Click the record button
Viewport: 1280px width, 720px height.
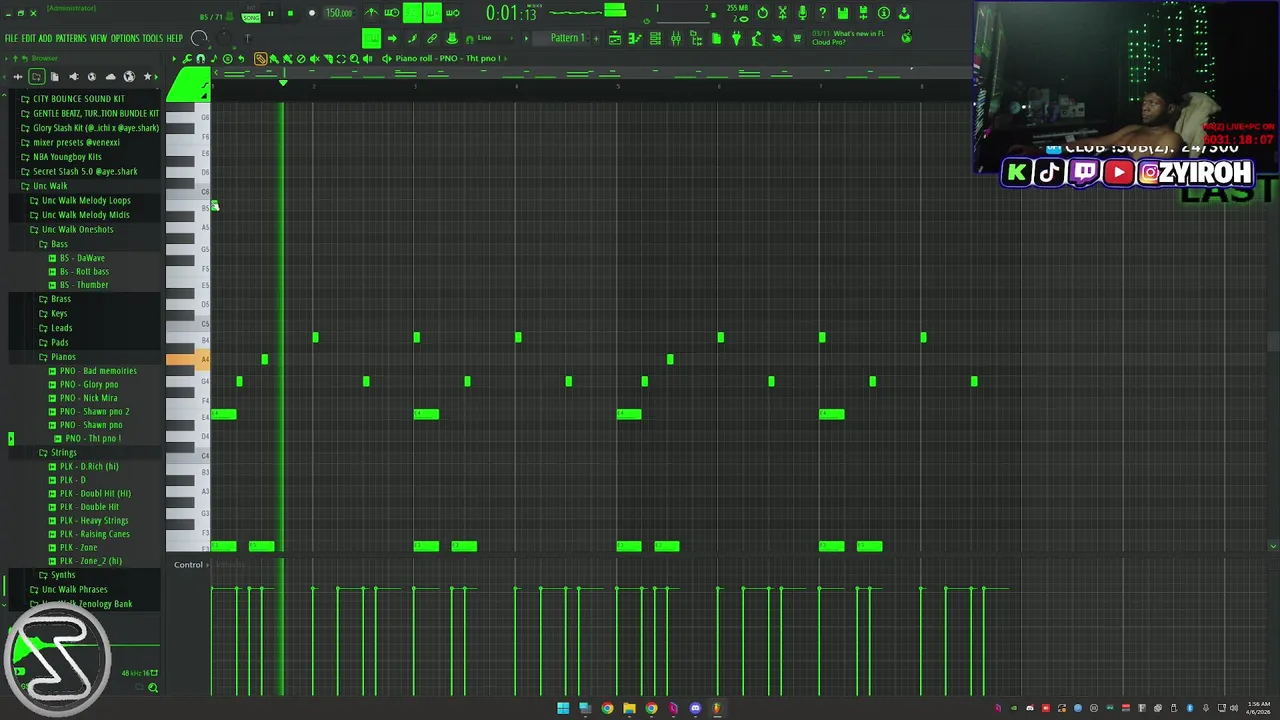tap(312, 13)
